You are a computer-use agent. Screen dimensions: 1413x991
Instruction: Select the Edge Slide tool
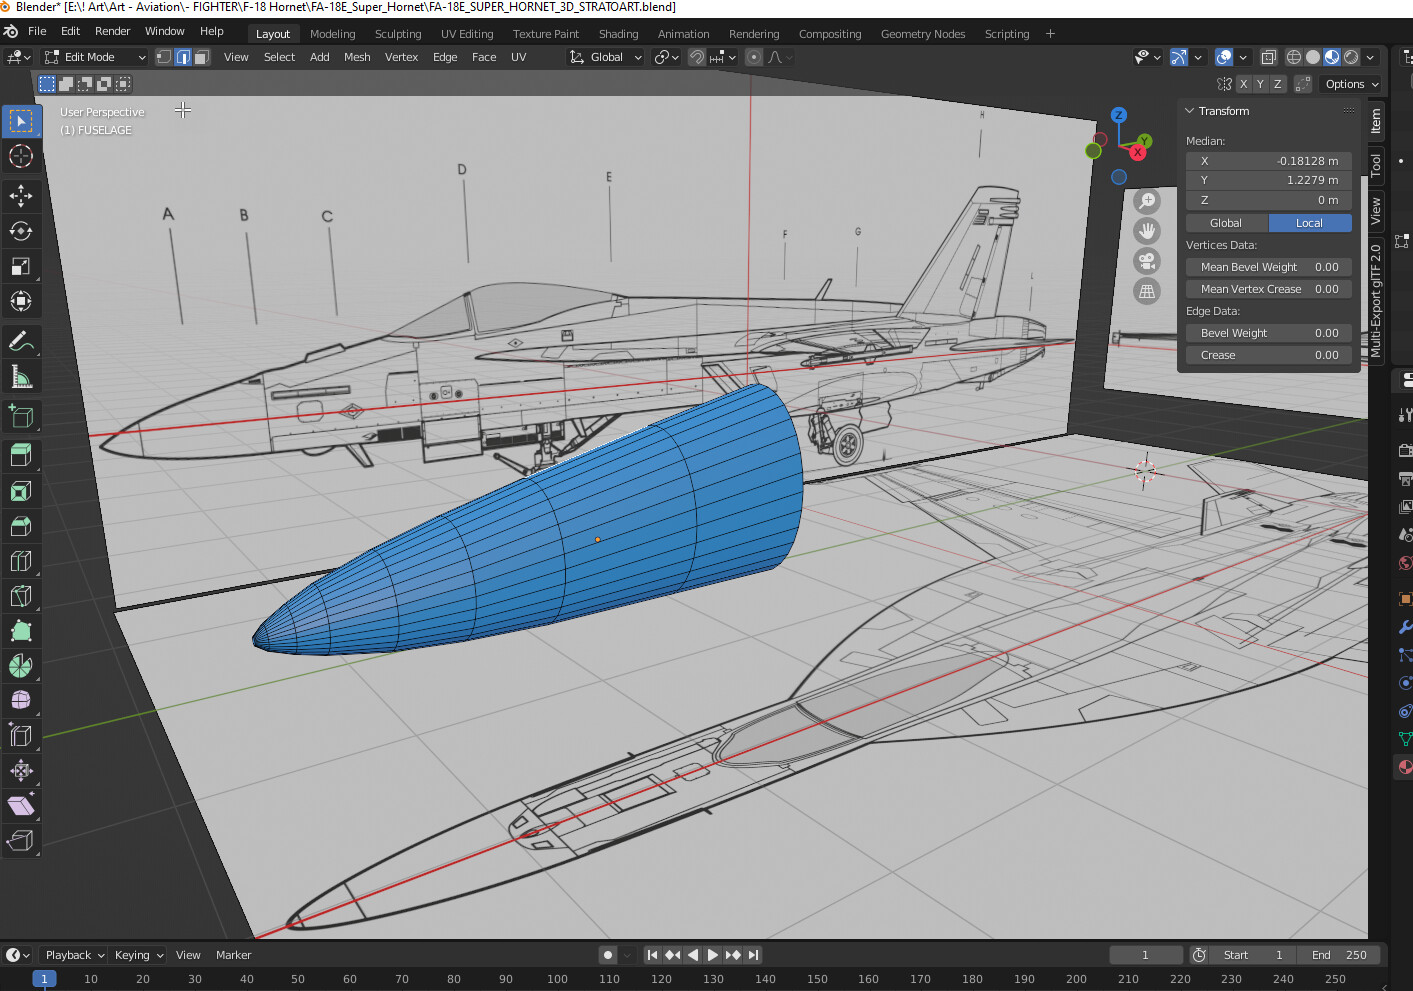21,736
